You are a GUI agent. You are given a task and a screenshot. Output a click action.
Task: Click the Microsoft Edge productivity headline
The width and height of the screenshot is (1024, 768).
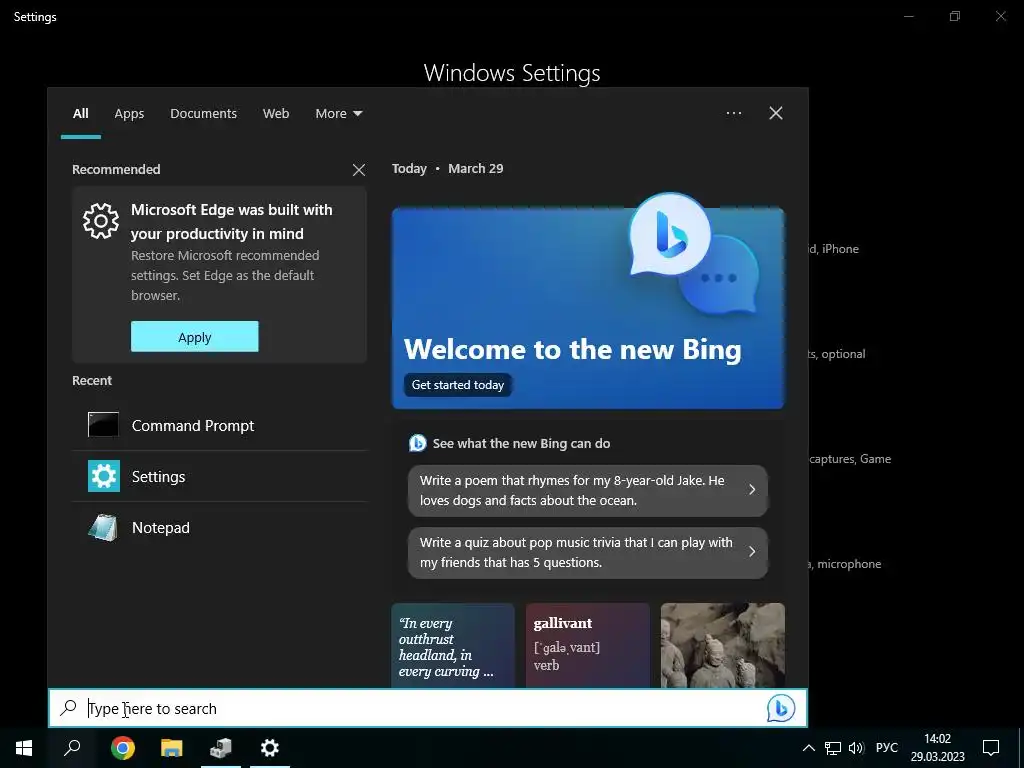click(x=232, y=222)
